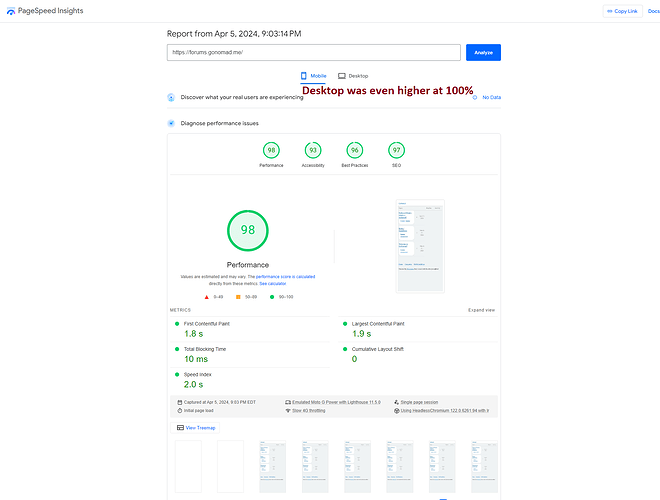This screenshot has height=500, width=660.
Task: Open the performance score is calculated link
Action: coord(285,277)
